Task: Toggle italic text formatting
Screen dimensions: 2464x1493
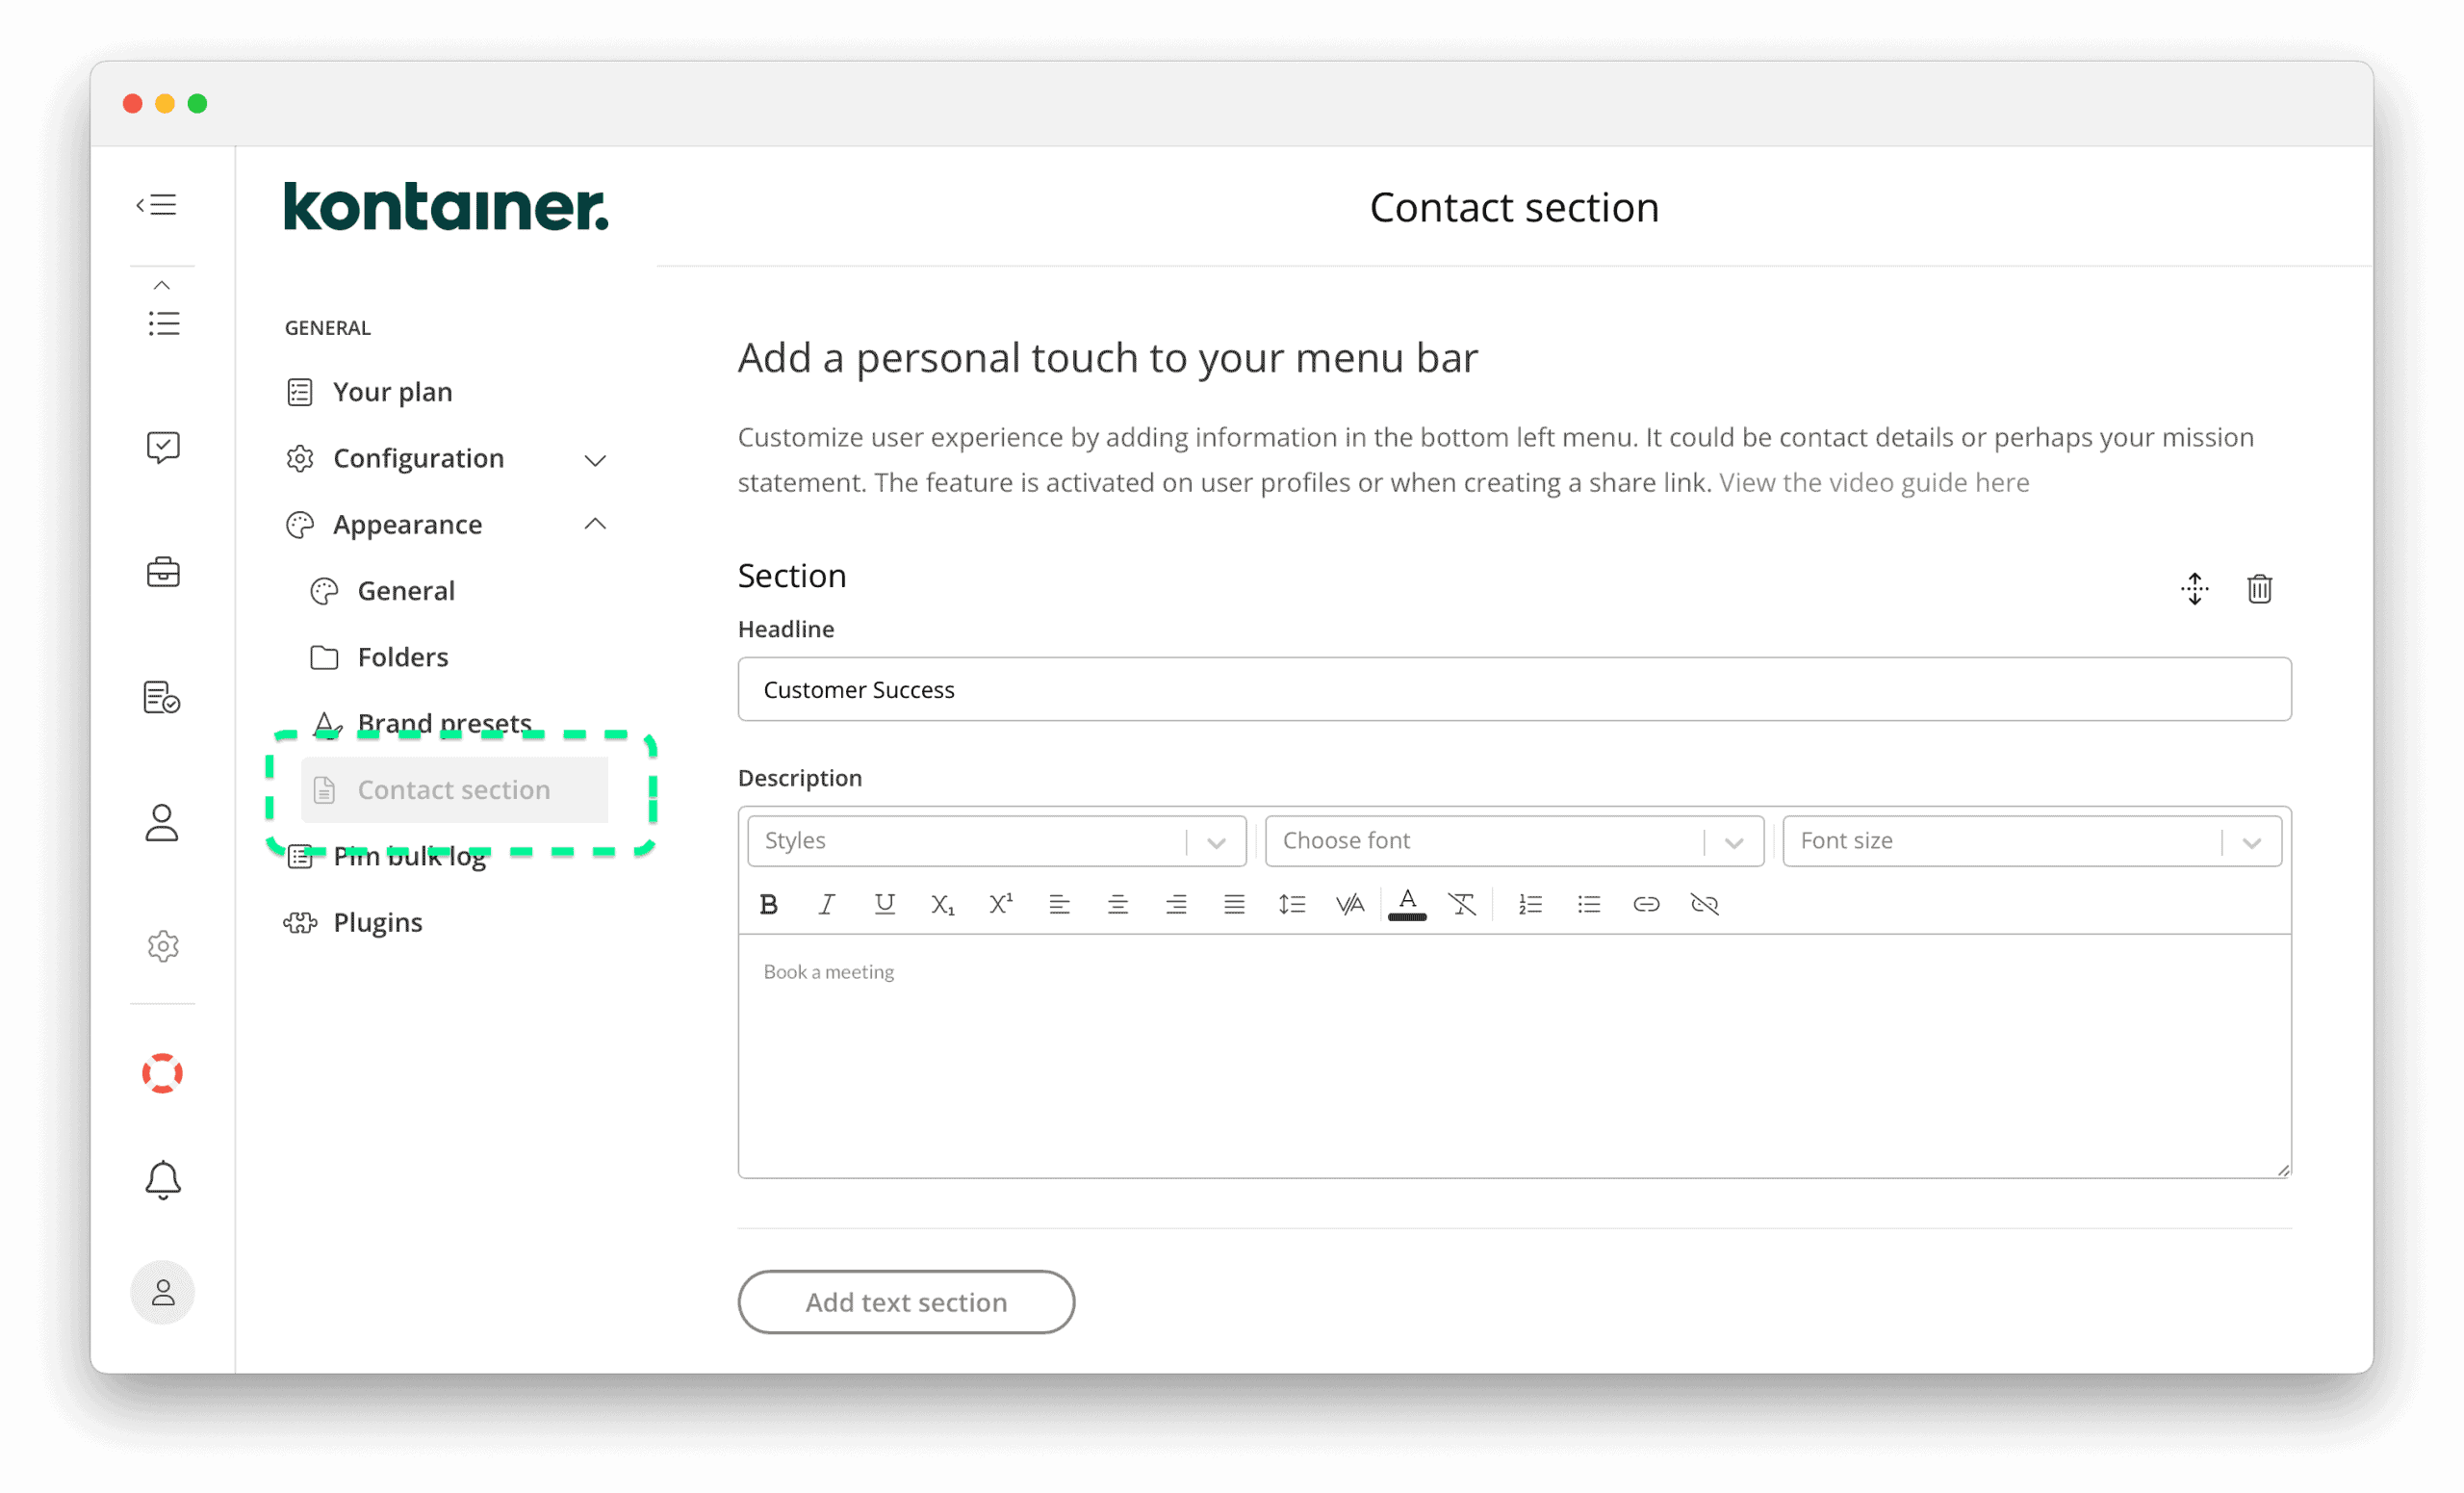Action: click(826, 904)
